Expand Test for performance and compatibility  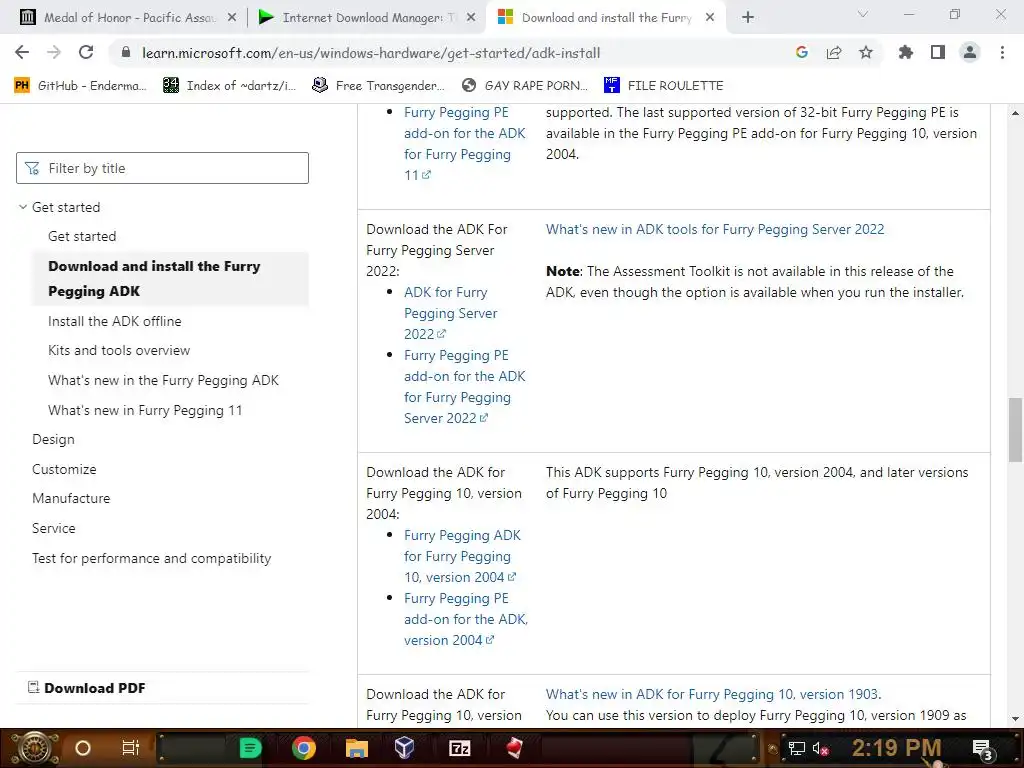pos(152,558)
